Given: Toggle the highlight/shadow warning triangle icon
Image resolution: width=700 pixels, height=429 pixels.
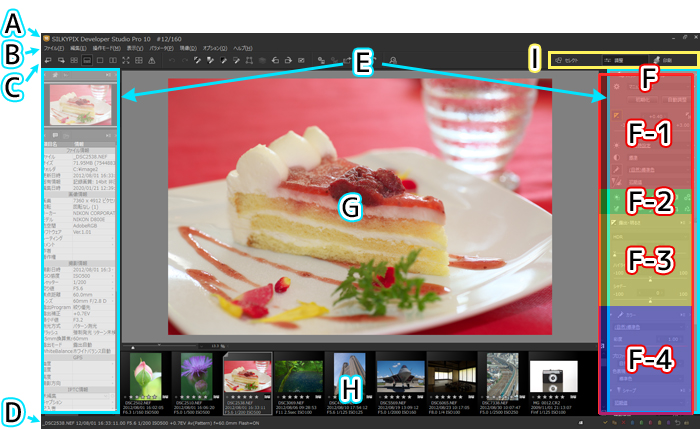Looking at the screenshot, I should click(152, 60).
